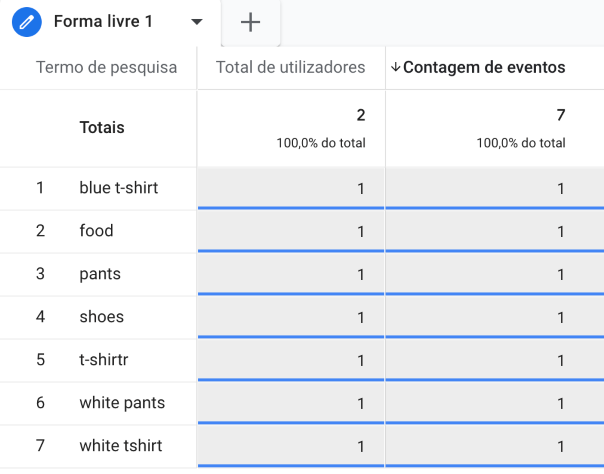The height and width of the screenshot is (474, 604).
Task: Click the white pants search term
Action: coord(122,403)
